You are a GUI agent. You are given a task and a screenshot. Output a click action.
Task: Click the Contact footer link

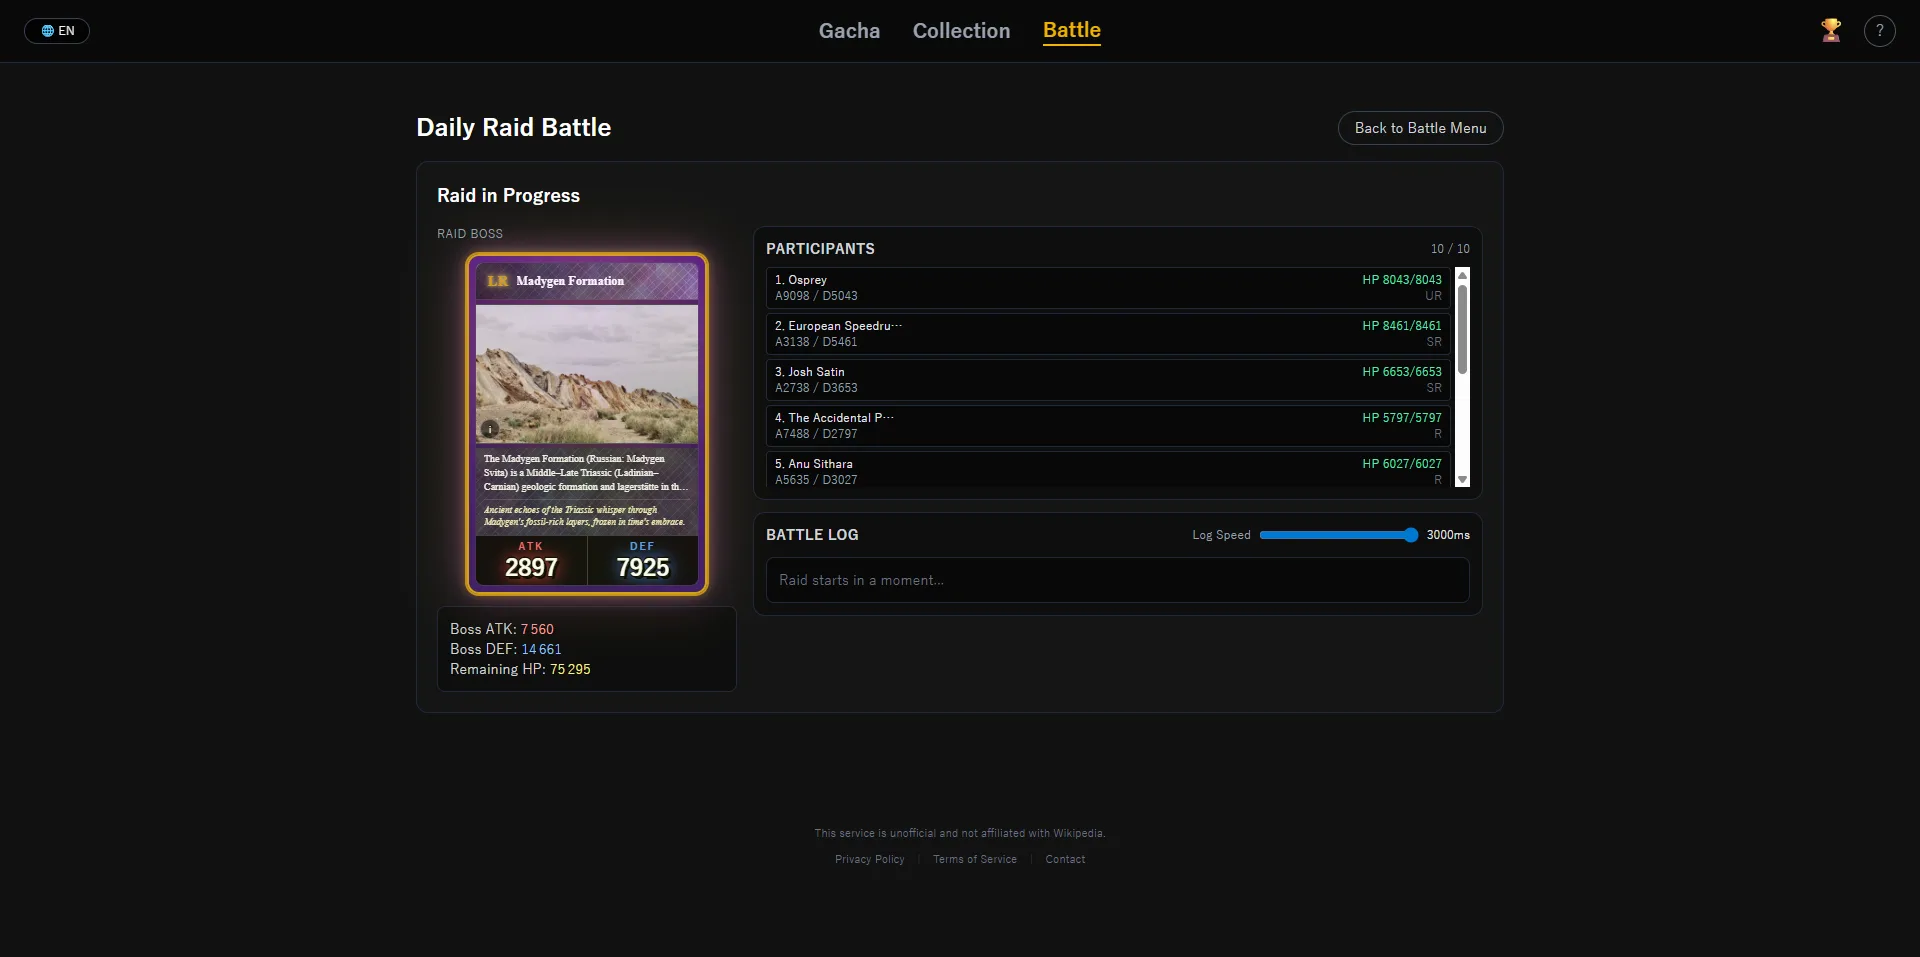point(1065,859)
